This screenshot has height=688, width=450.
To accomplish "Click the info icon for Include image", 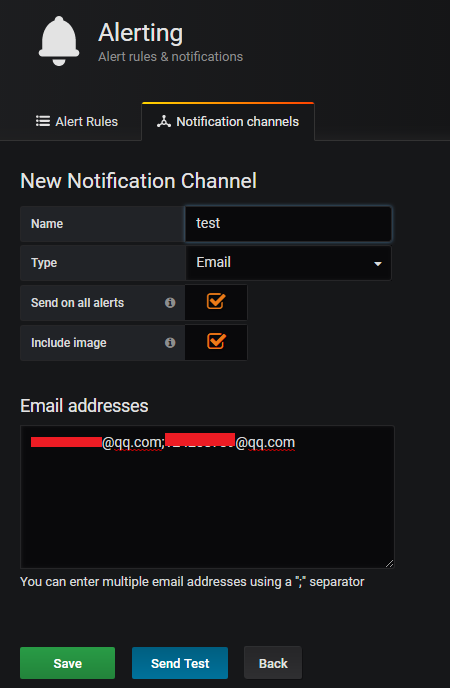I will point(170,343).
